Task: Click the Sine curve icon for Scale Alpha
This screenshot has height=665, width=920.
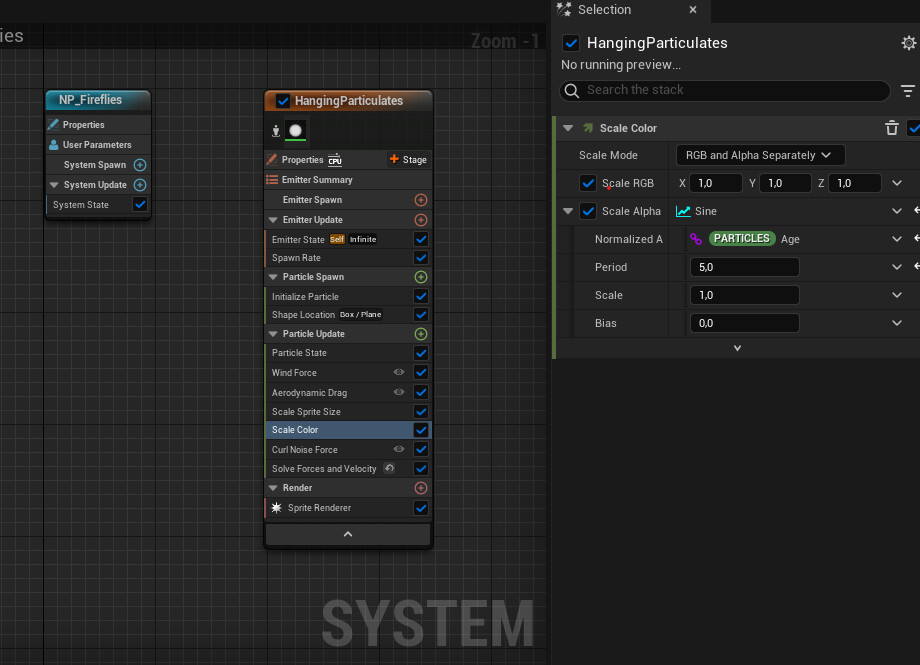Action: pyautogui.click(x=683, y=211)
